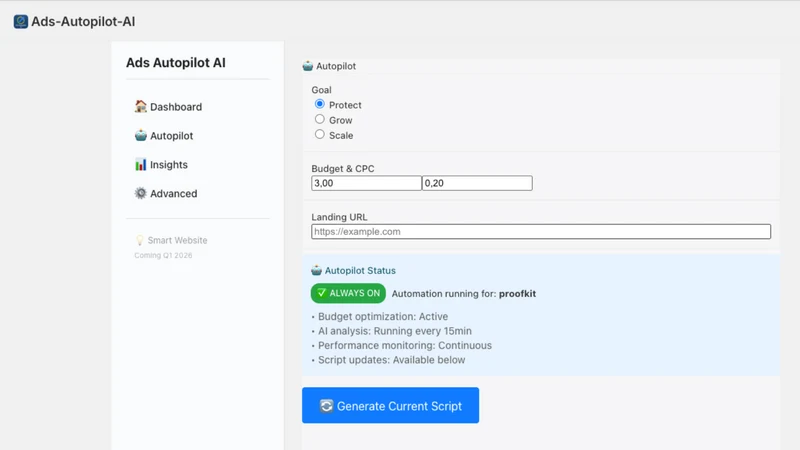Focus the budget field showing 3,00
Viewport: 800px width, 450px height.
click(366, 183)
